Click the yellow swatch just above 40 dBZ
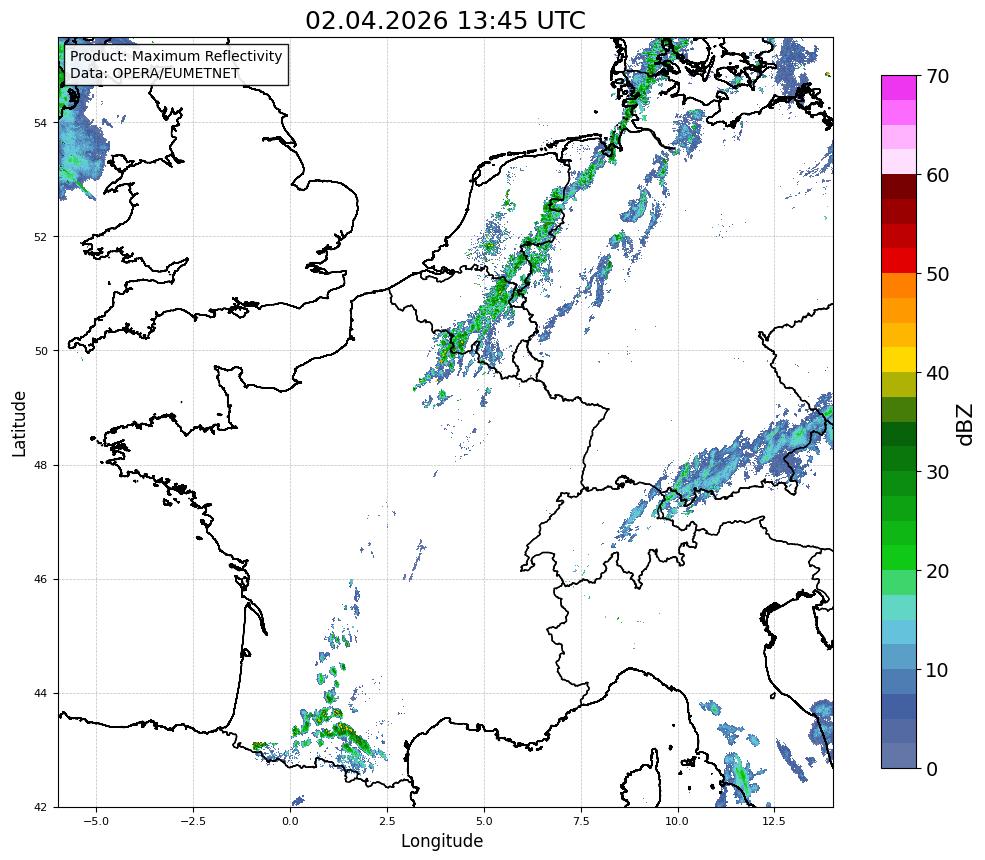 coord(899,360)
